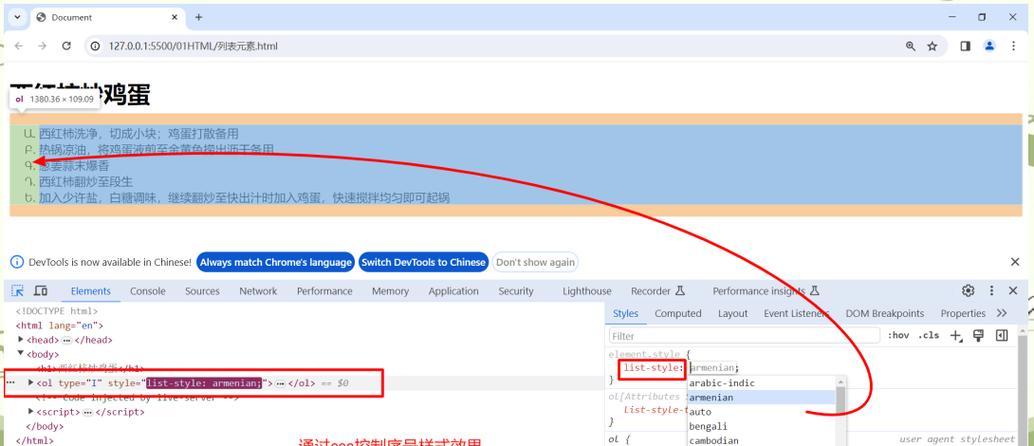This screenshot has height=446, width=1034.
Task: Switch to the Performance insights panel
Action: [x=766, y=291]
